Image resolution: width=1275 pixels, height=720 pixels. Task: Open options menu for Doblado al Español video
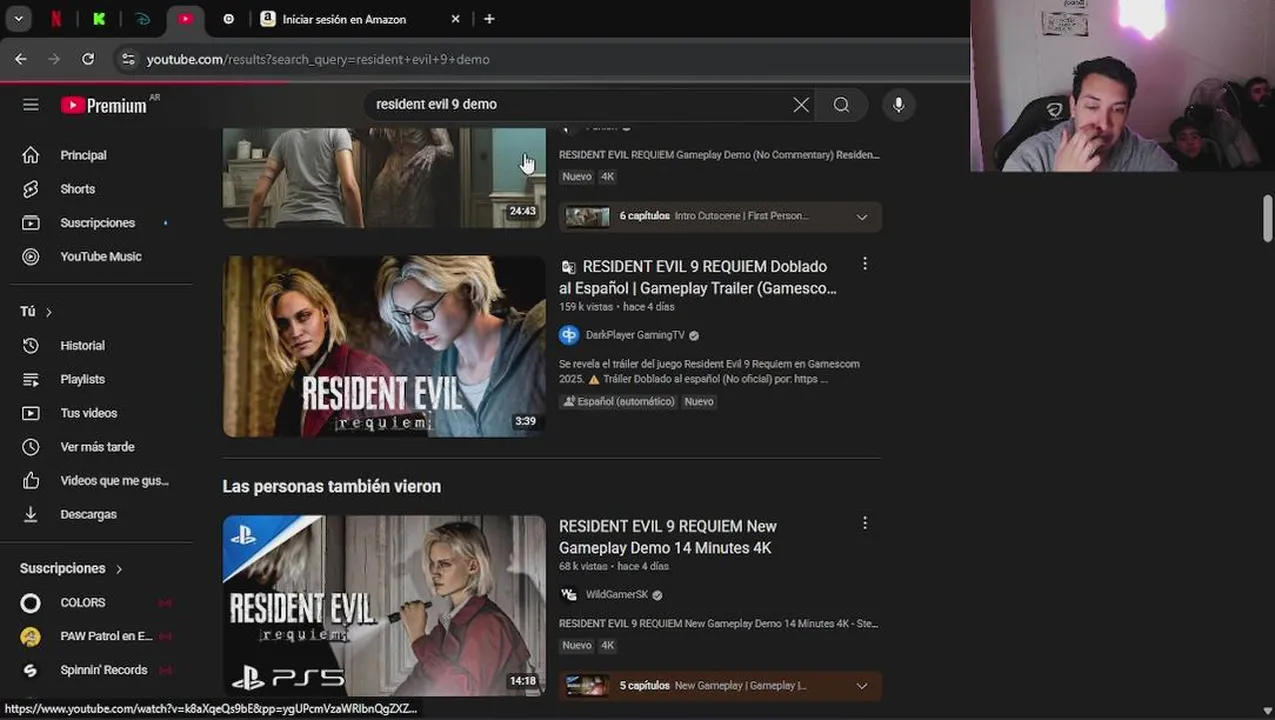864,264
